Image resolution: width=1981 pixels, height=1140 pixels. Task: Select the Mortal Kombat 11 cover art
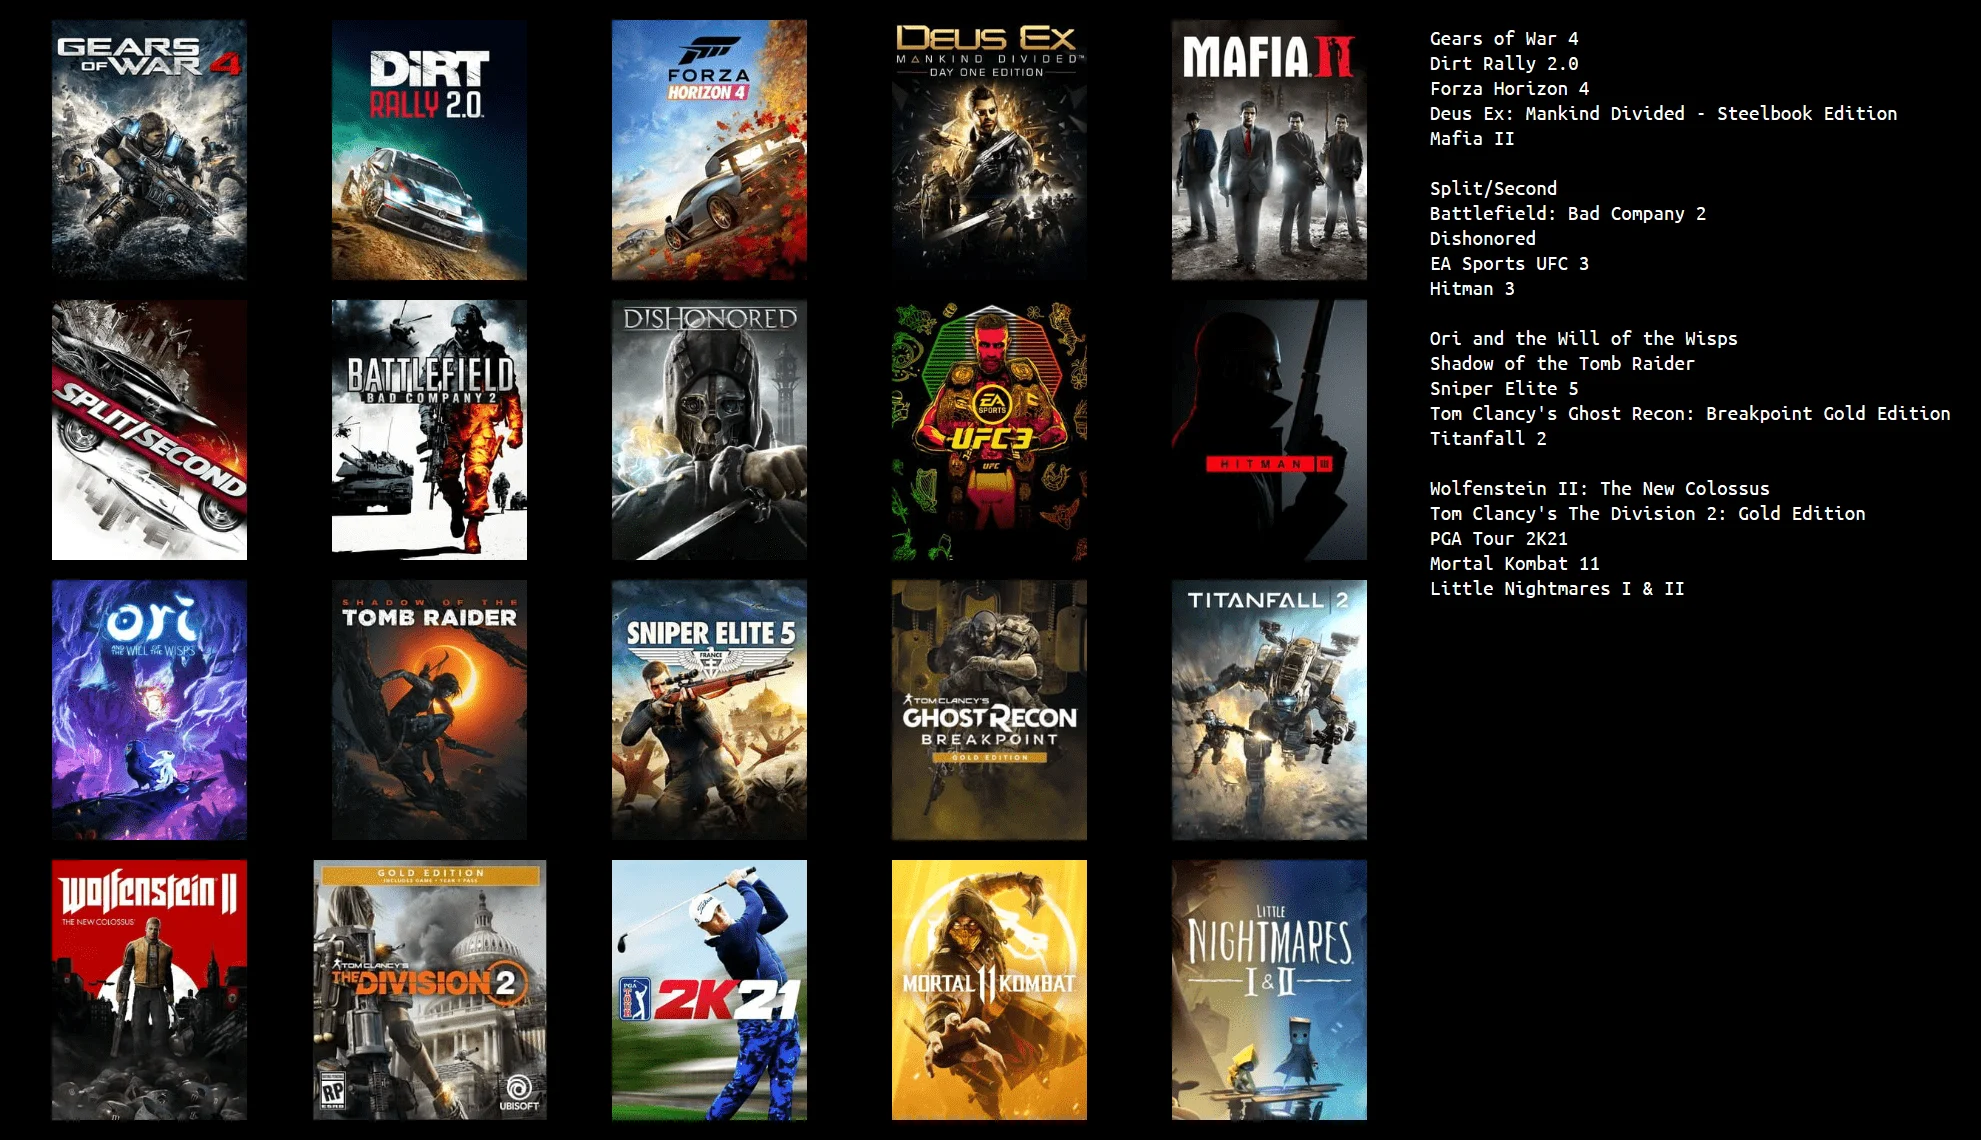tap(989, 990)
